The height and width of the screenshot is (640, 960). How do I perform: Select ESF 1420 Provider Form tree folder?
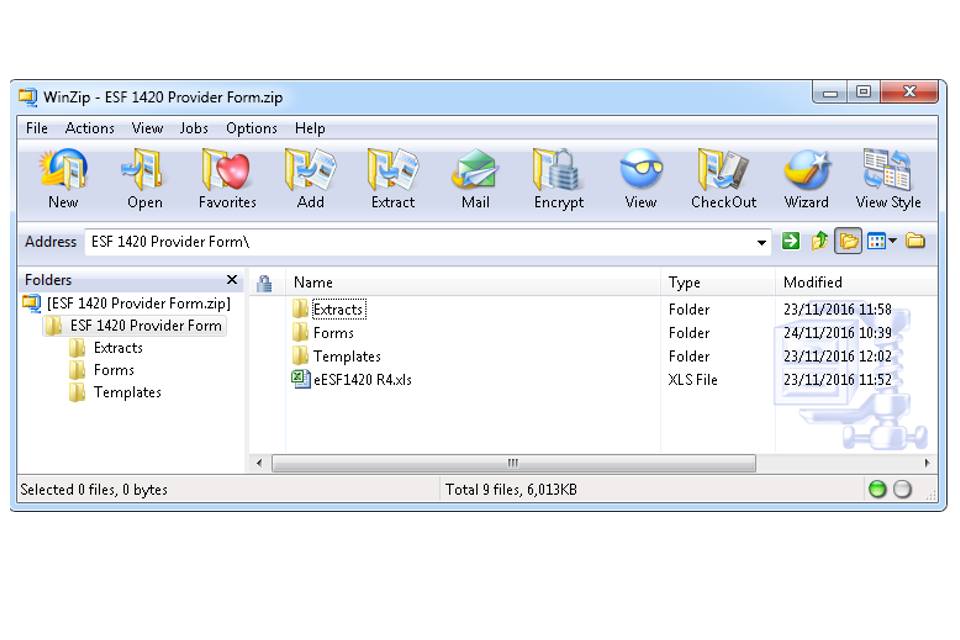[x=145, y=325]
